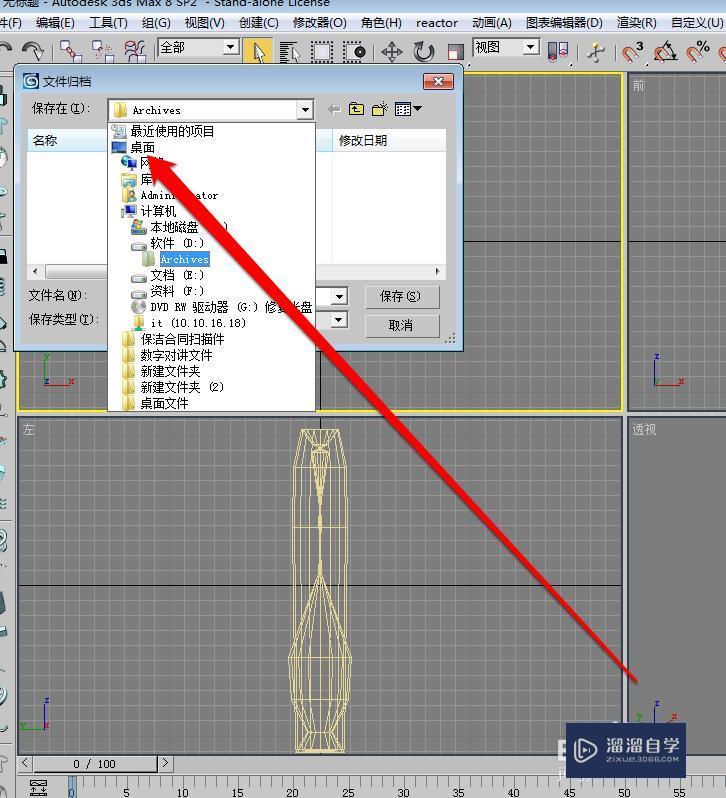This screenshot has width=726, height=798.
Task: Create a new folder in save dialog
Action: [x=380, y=109]
